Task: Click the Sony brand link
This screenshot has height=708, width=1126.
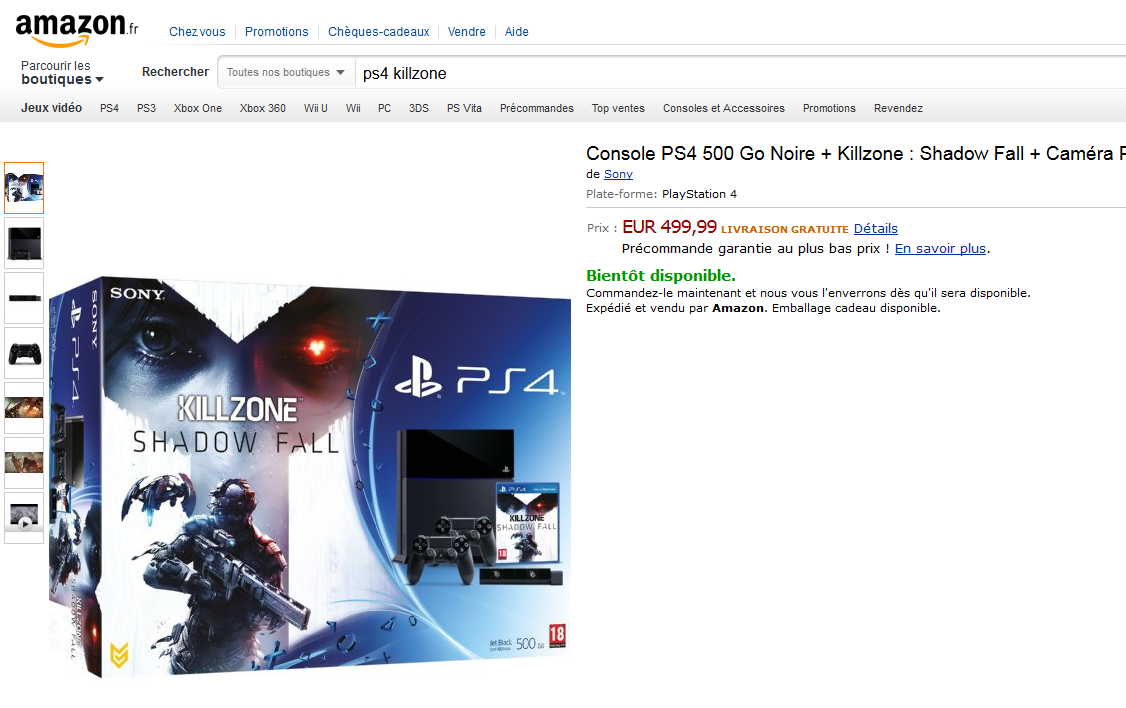Action: tap(618, 174)
